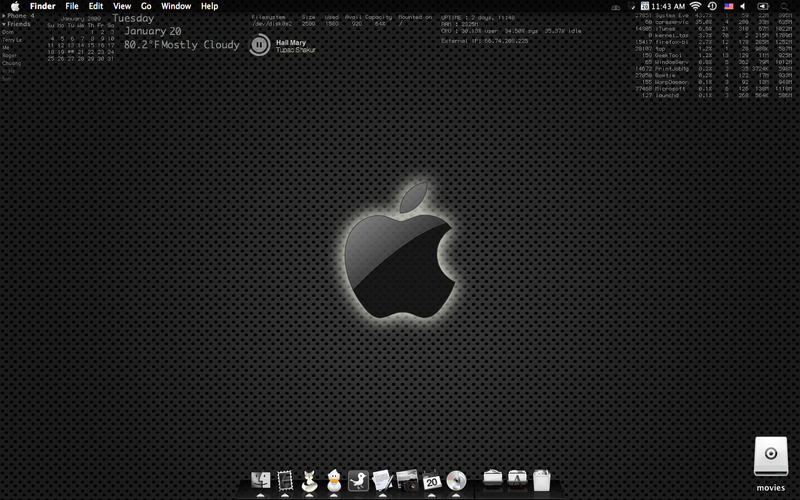This screenshot has height=500, width=800.
Task: Open the Window menu
Action: pyautogui.click(x=176, y=6)
